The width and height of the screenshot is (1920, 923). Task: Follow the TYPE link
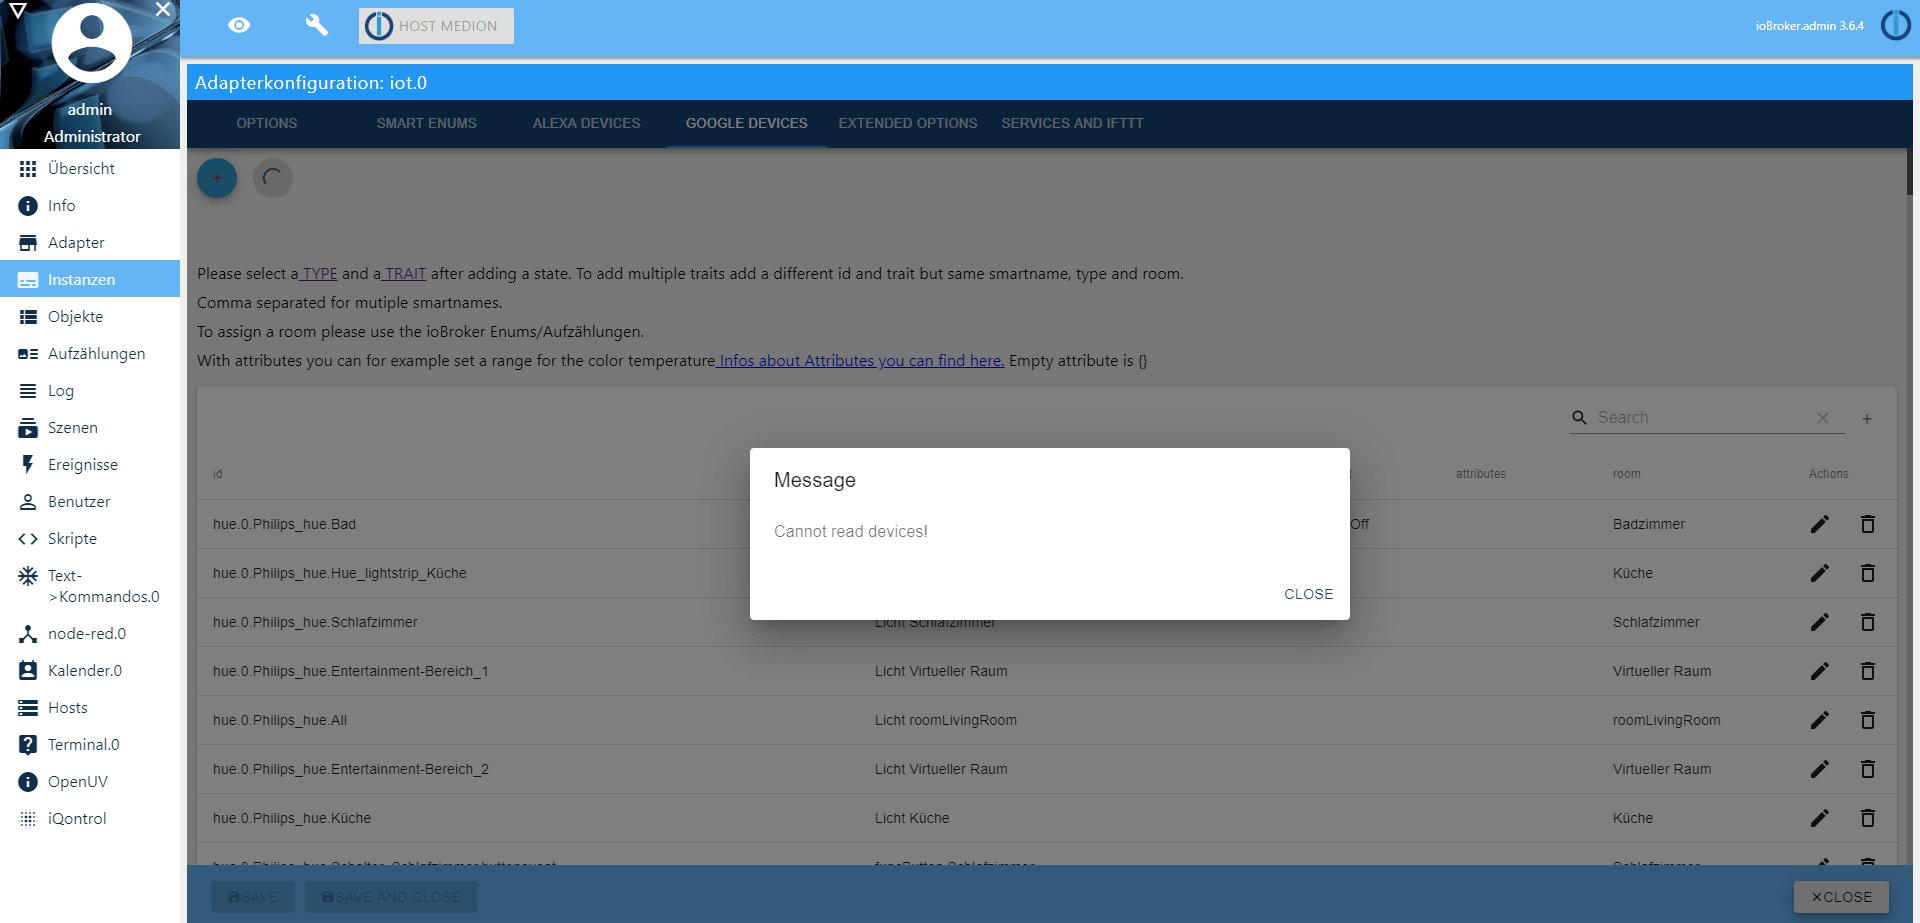click(318, 273)
